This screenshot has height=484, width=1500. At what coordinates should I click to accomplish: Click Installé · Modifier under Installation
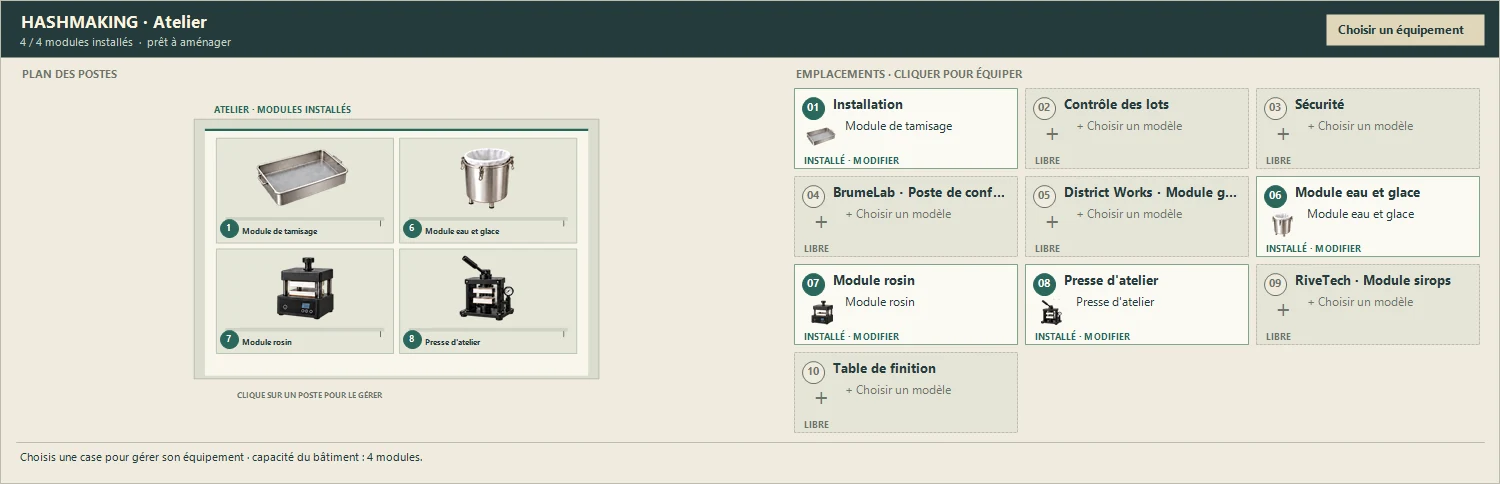click(x=851, y=160)
